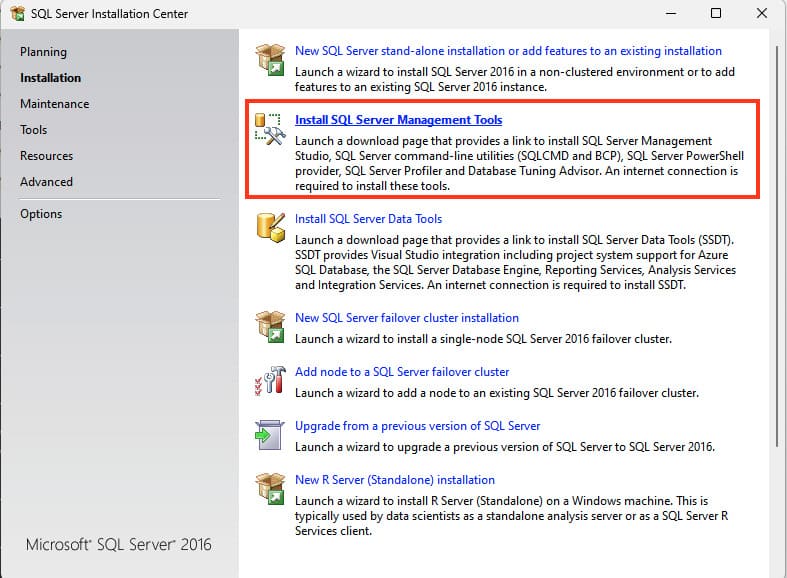This screenshot has width=787, height=578.
Task: Open Install SQL Server Management Tools link
Action: click(398, 120)
